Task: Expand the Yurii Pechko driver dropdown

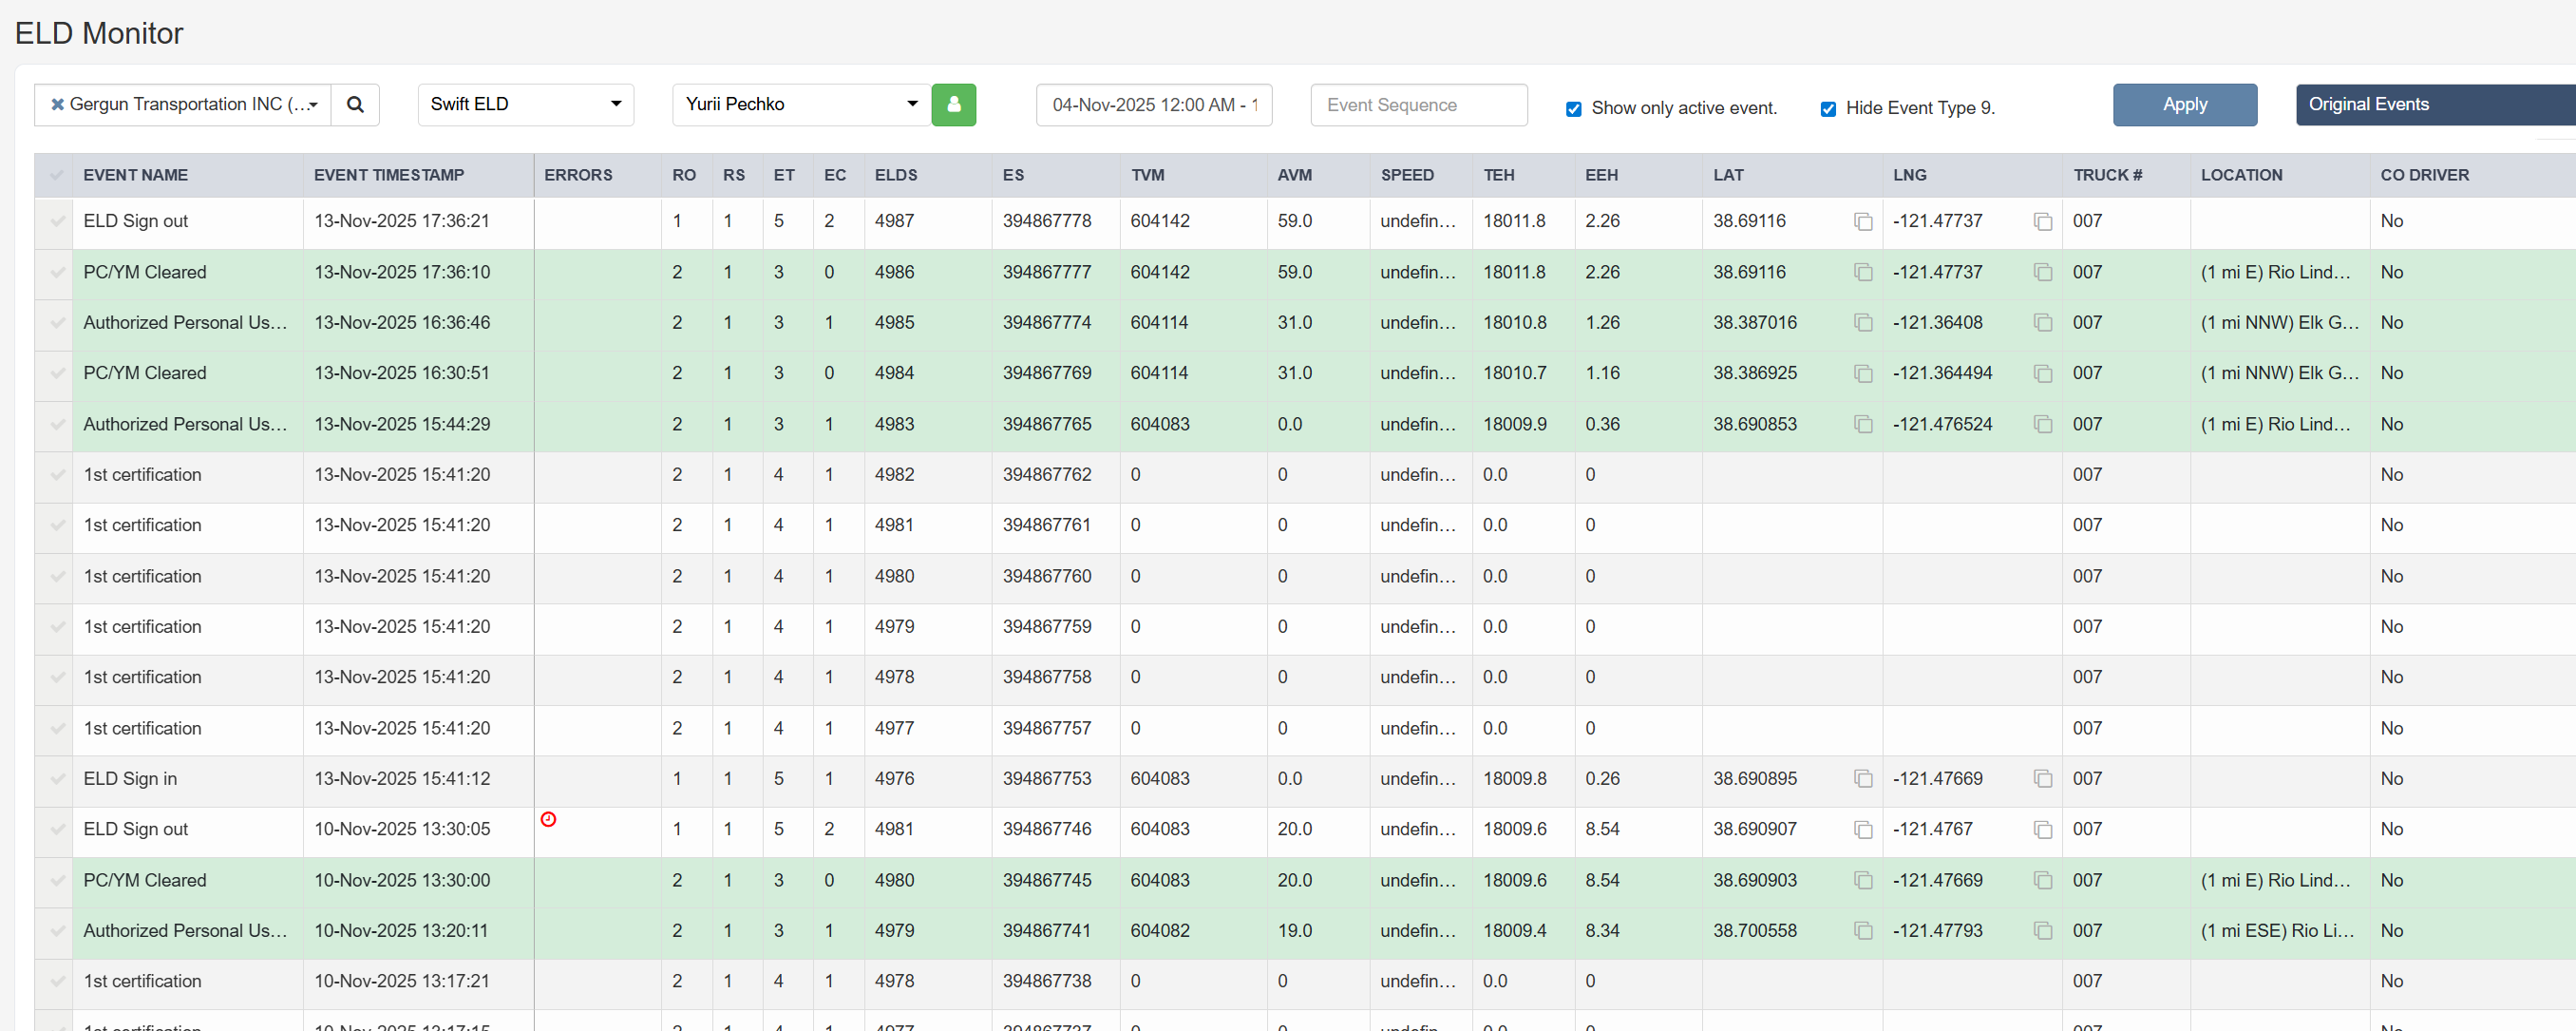Action: [x=800, y=105]
